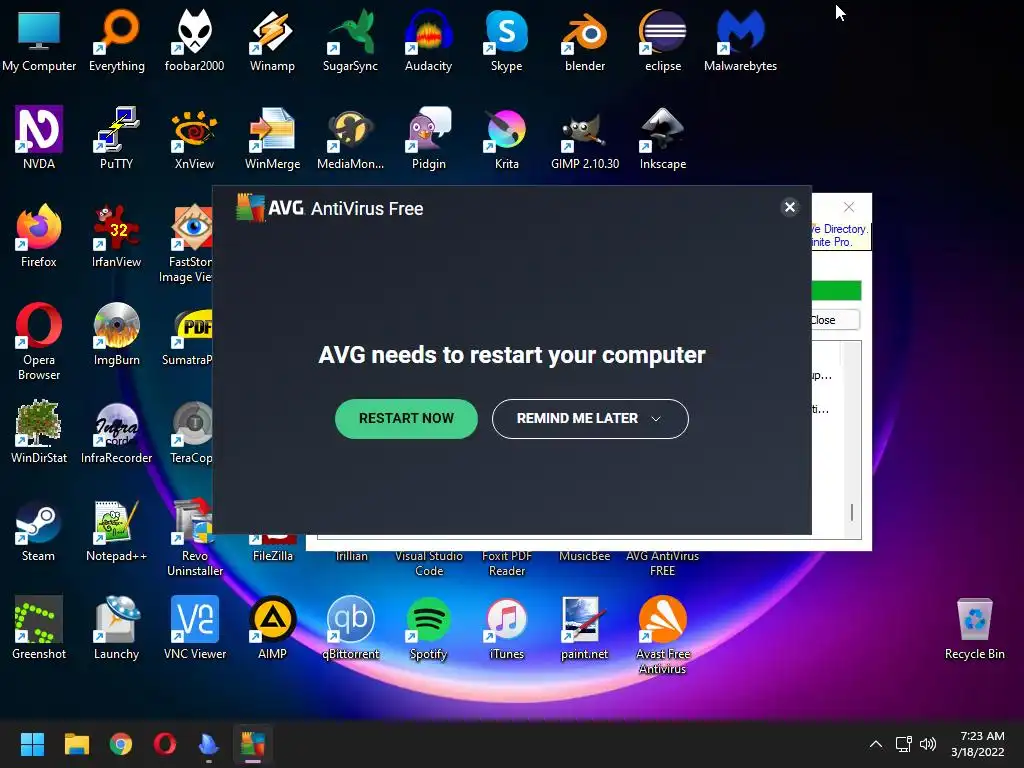This screenshot has height=768, width=1024.
Task: Select the Winamp desktop icon
Action: [x=272, y=40]
